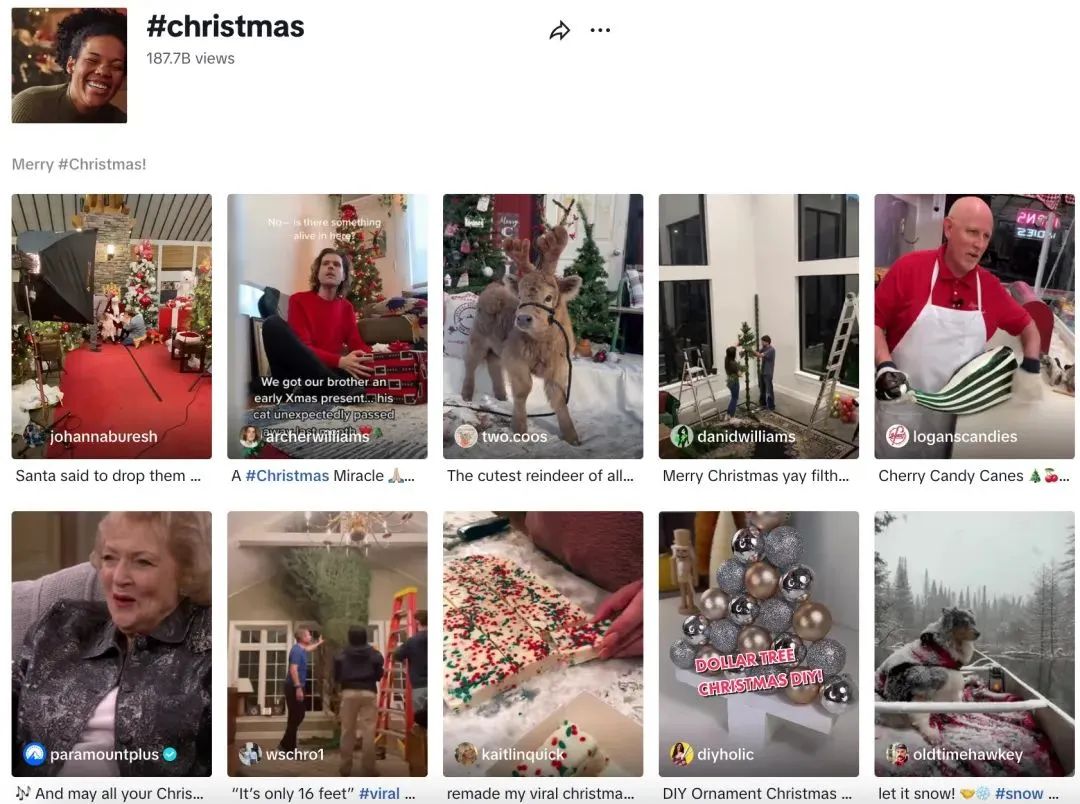
Task: Play the cutest reindeer video
Action: point(543,310)
